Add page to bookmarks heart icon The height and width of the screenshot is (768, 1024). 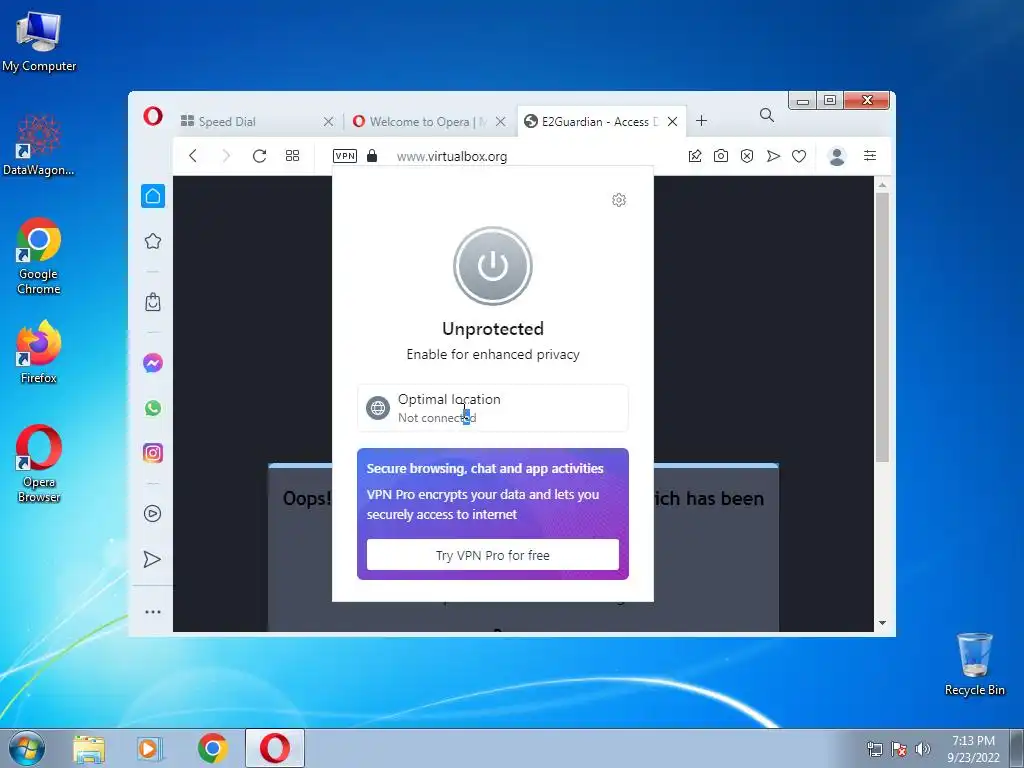(x=799, y=155)
